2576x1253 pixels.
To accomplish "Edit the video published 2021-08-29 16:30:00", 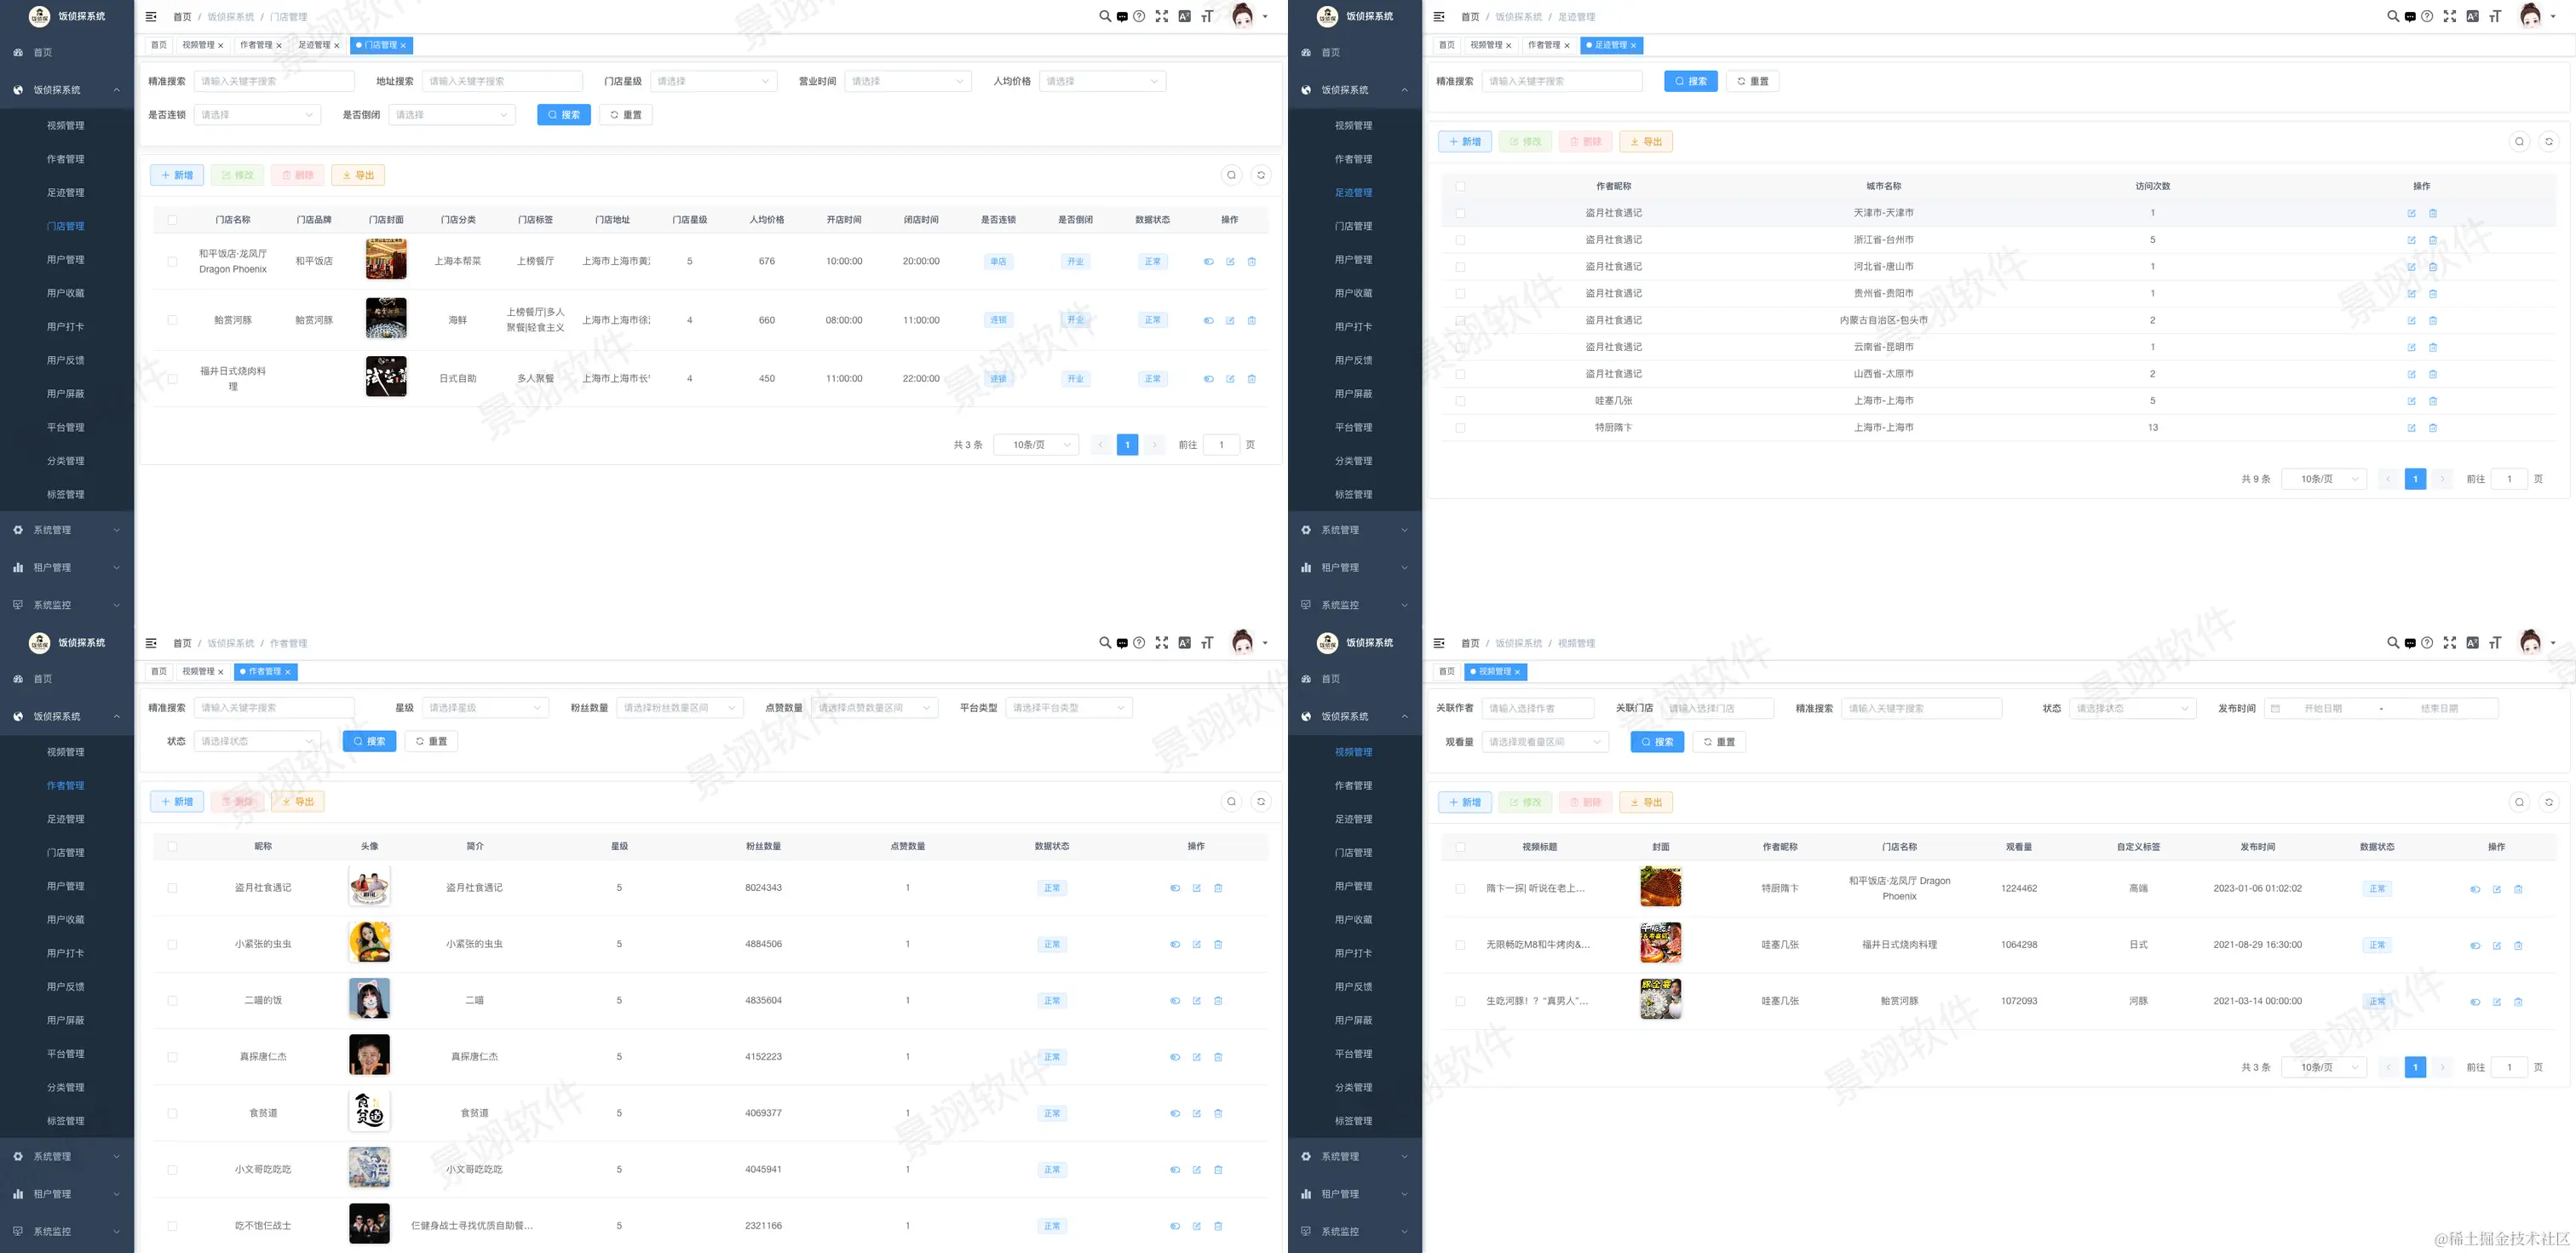I will click(x=2496, y=945).
